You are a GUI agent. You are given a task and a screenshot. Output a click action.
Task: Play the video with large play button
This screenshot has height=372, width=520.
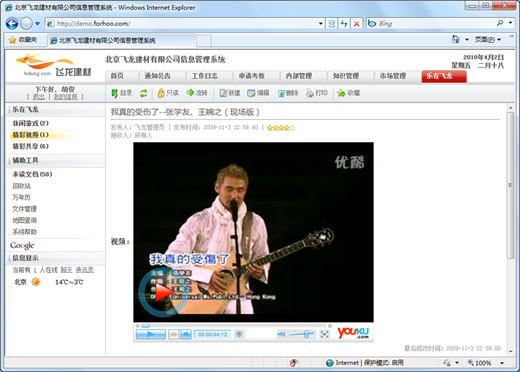click(x=163, y=292)
